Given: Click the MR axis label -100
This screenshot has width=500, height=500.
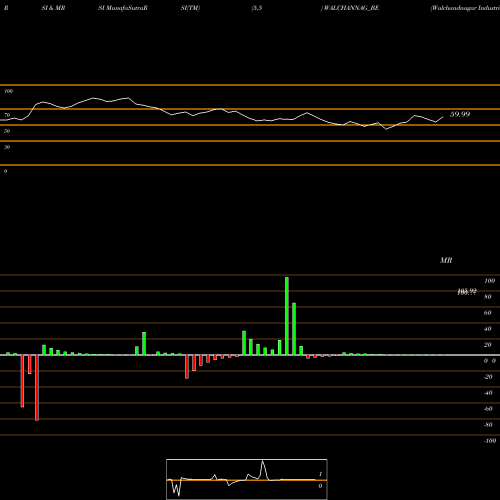Looking at the screenshot, I should pyautogui.click(x=490, y=441).
